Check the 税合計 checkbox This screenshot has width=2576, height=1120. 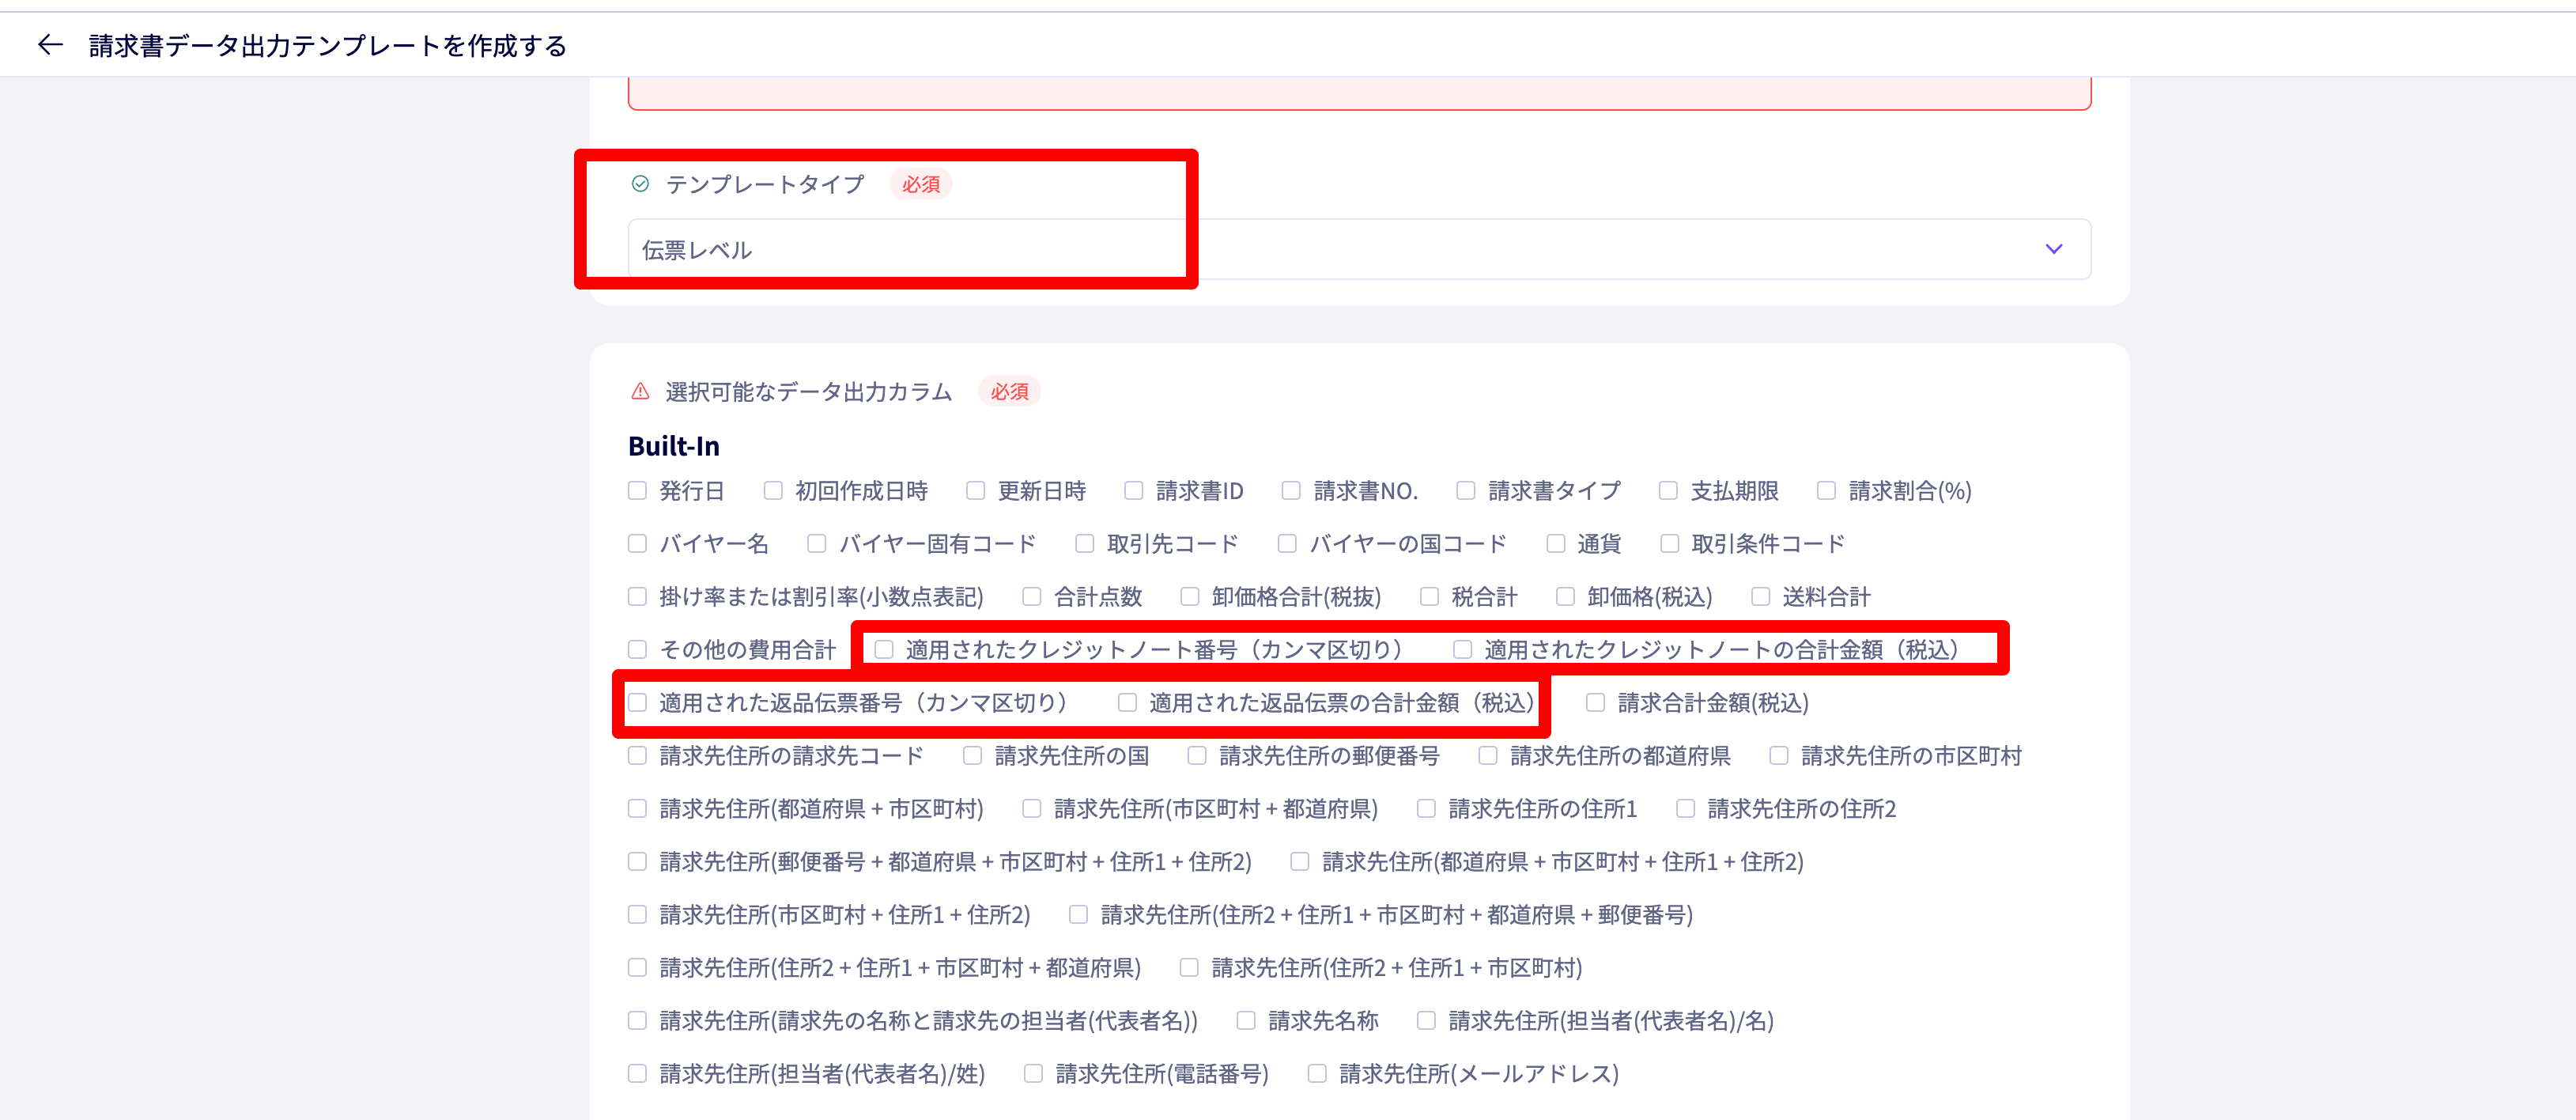coord(1430,596)
